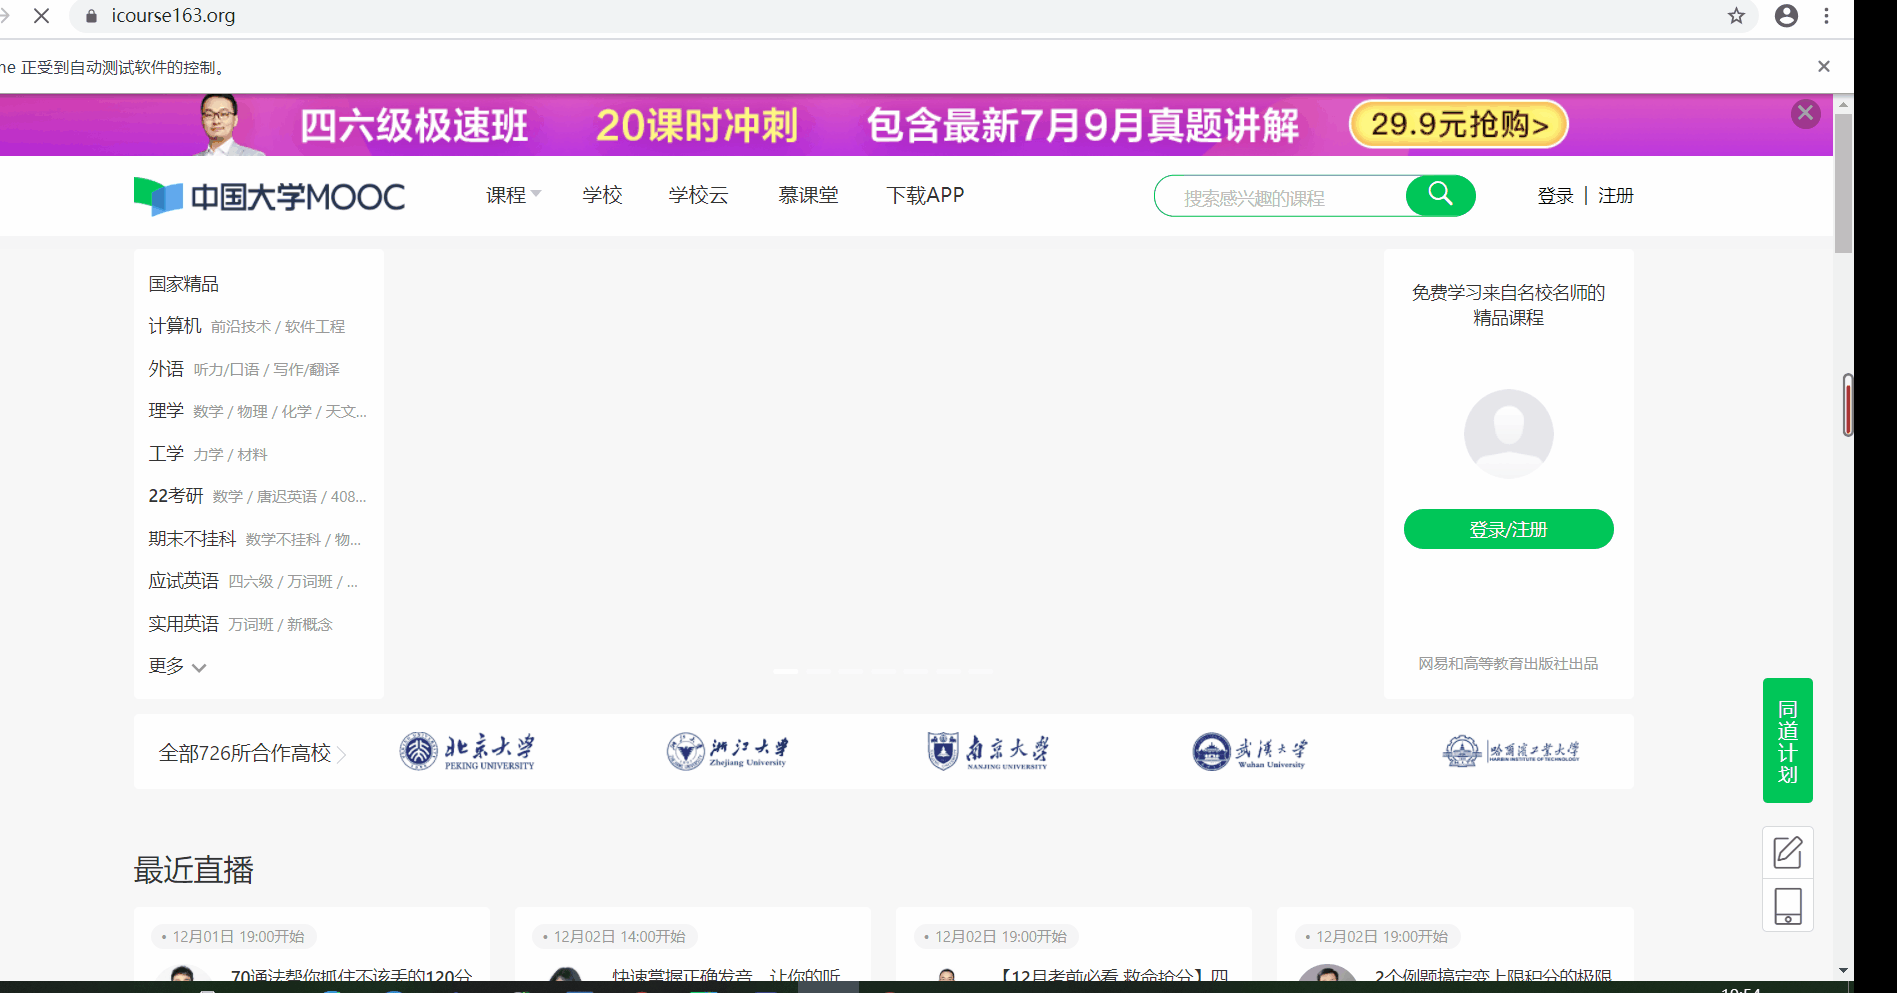
Task: Click the green 同道计划 side button
Action: tap(1787, 740)
